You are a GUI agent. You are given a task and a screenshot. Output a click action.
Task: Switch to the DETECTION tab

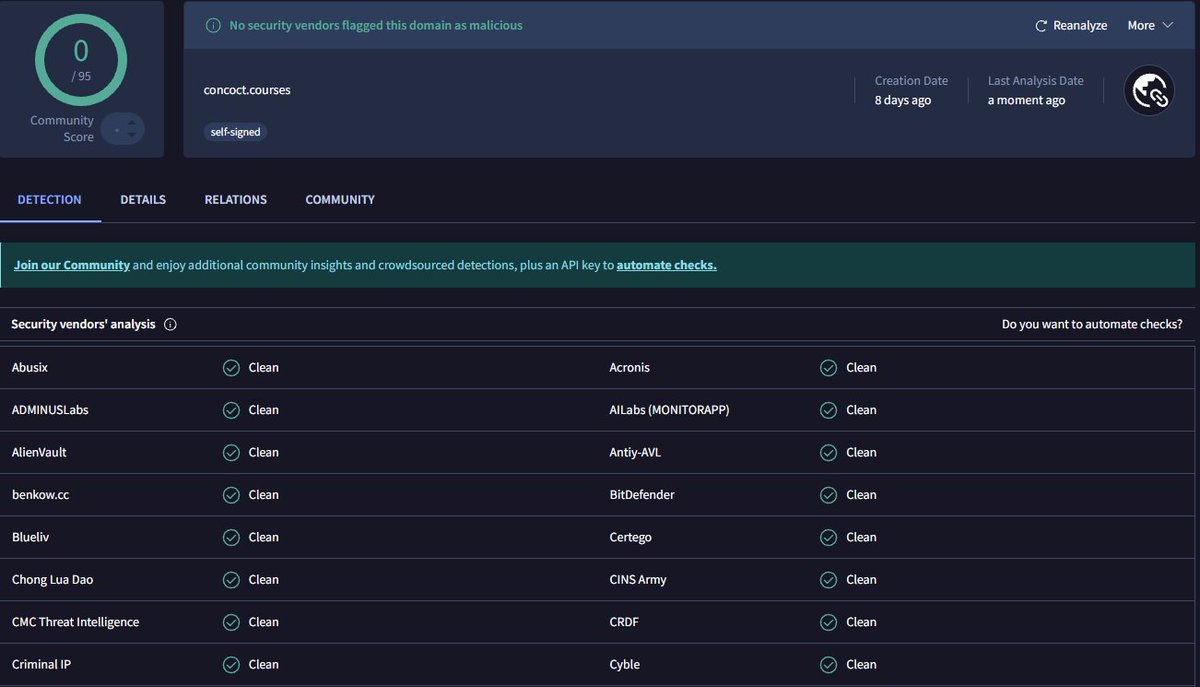tap(49, 200)
